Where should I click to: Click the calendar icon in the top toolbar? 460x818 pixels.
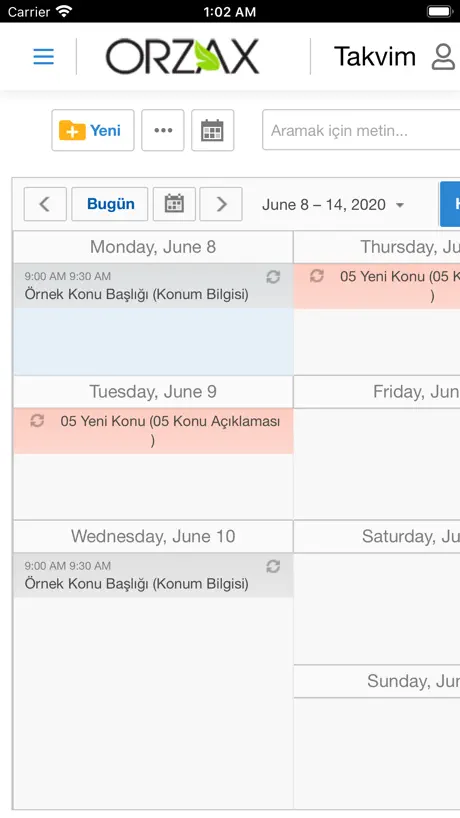(212, 130)
